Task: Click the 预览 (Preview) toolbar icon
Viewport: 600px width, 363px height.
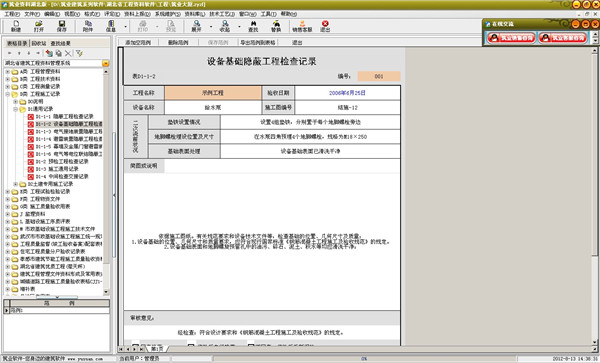Action: pos(171,26)
